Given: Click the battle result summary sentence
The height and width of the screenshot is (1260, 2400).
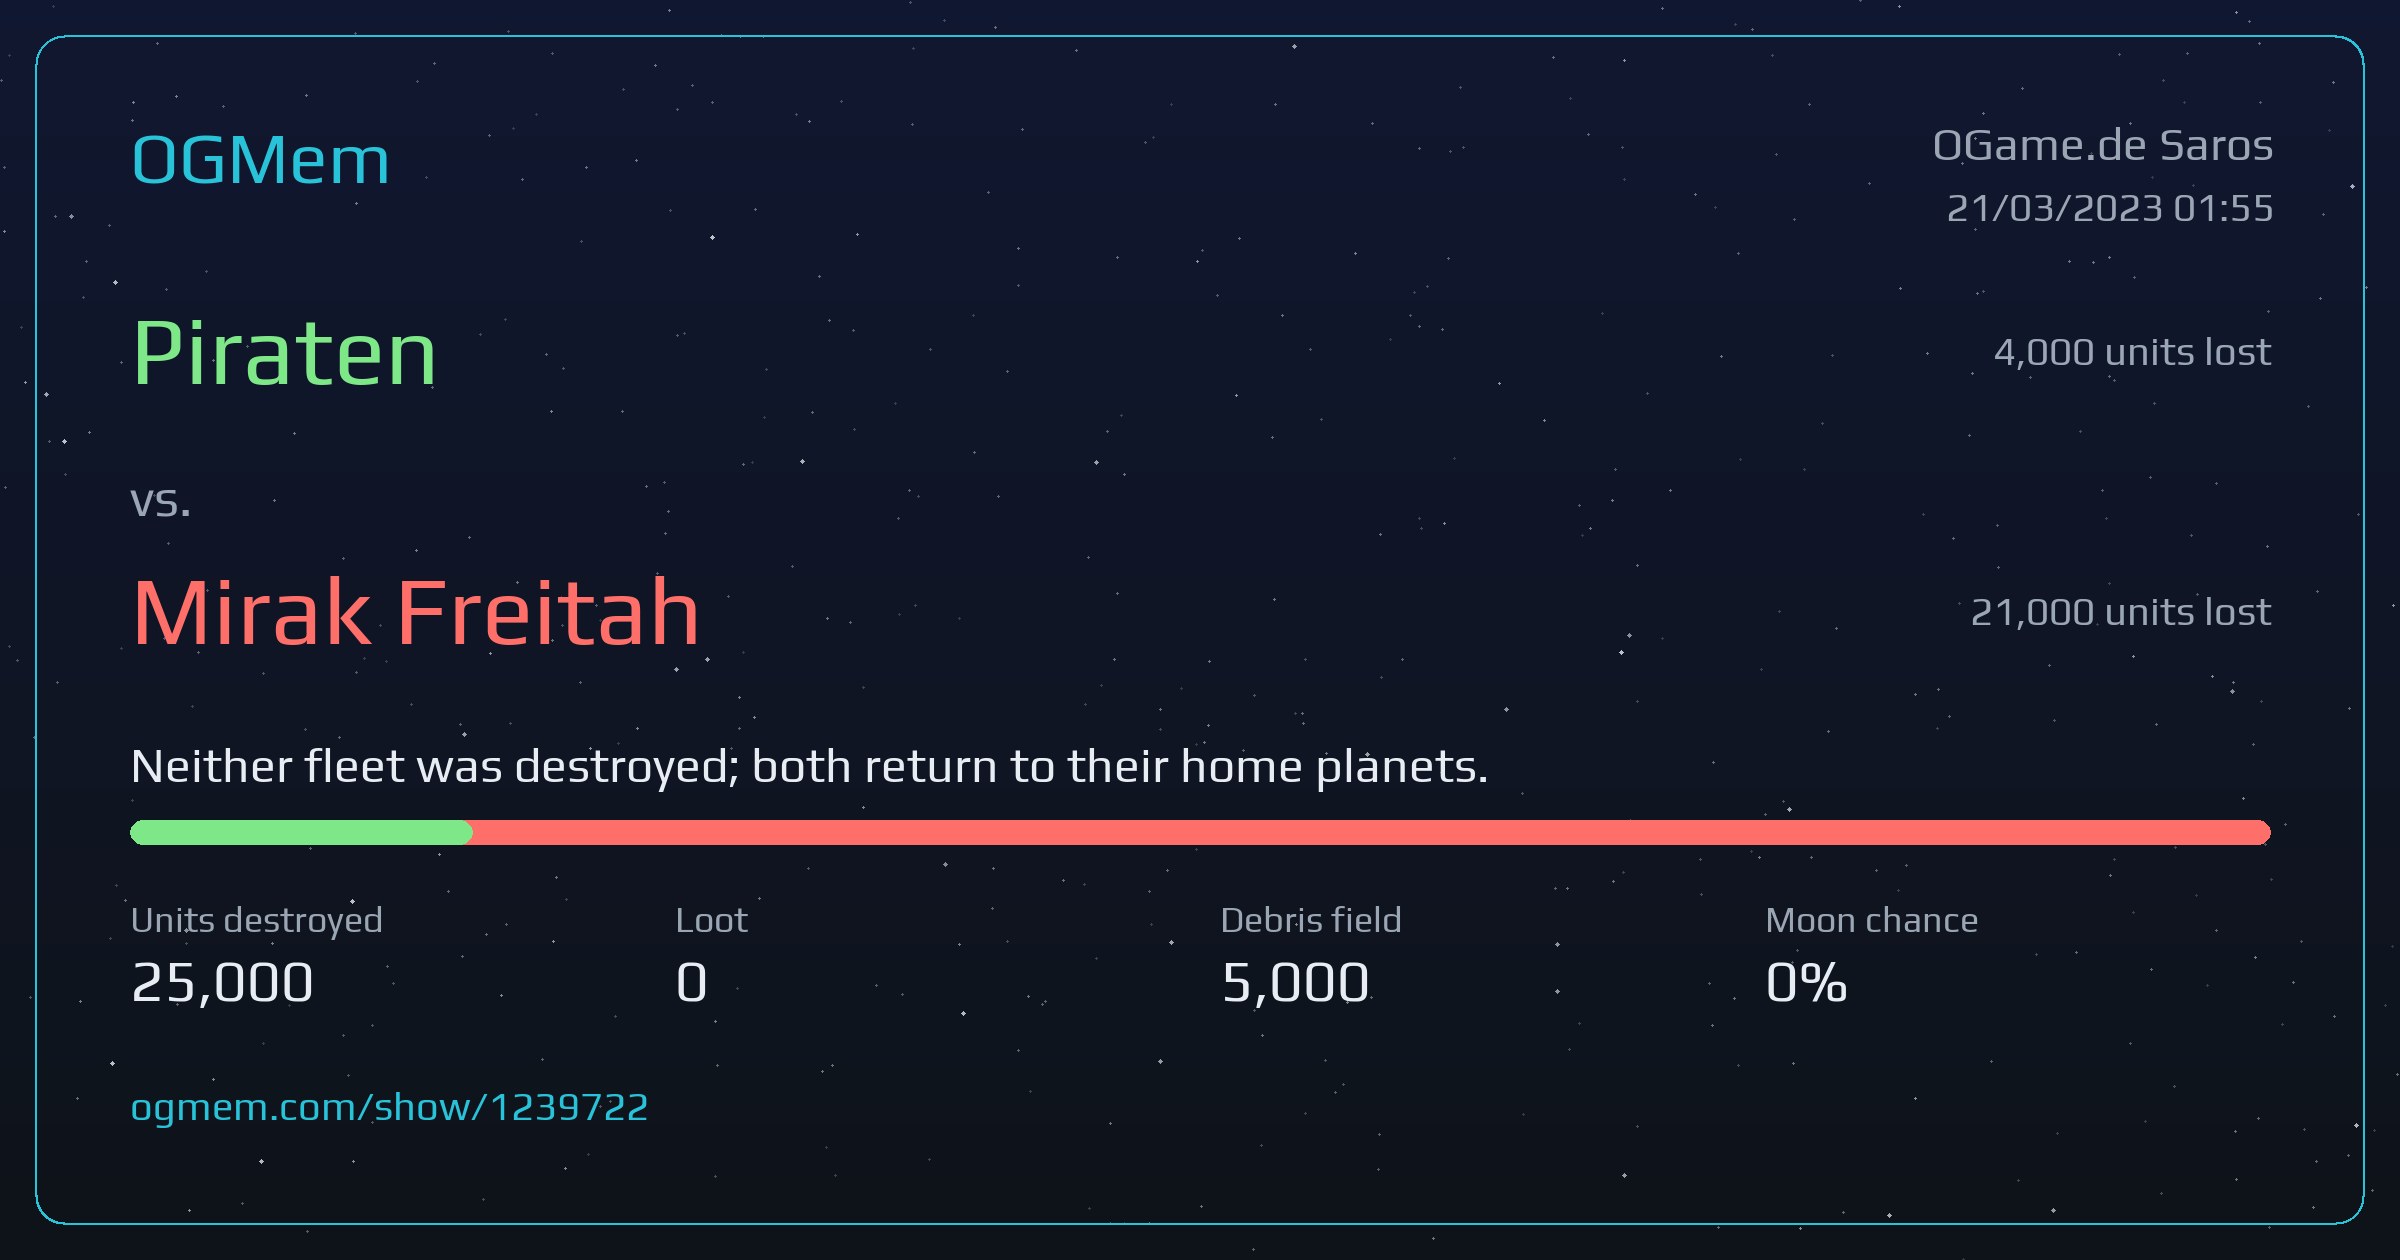Looking at the screenshot, I should 809,767.
